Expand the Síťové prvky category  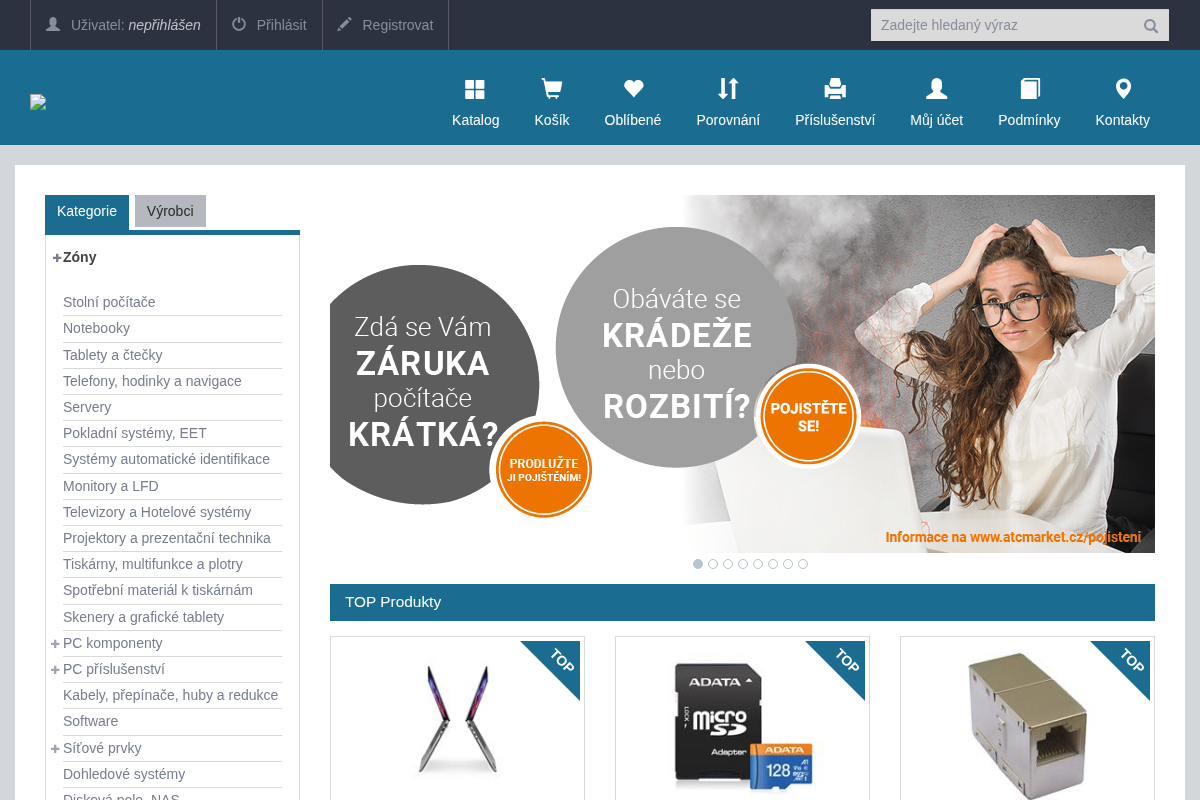pyautogui.click(x=56, y=748)
